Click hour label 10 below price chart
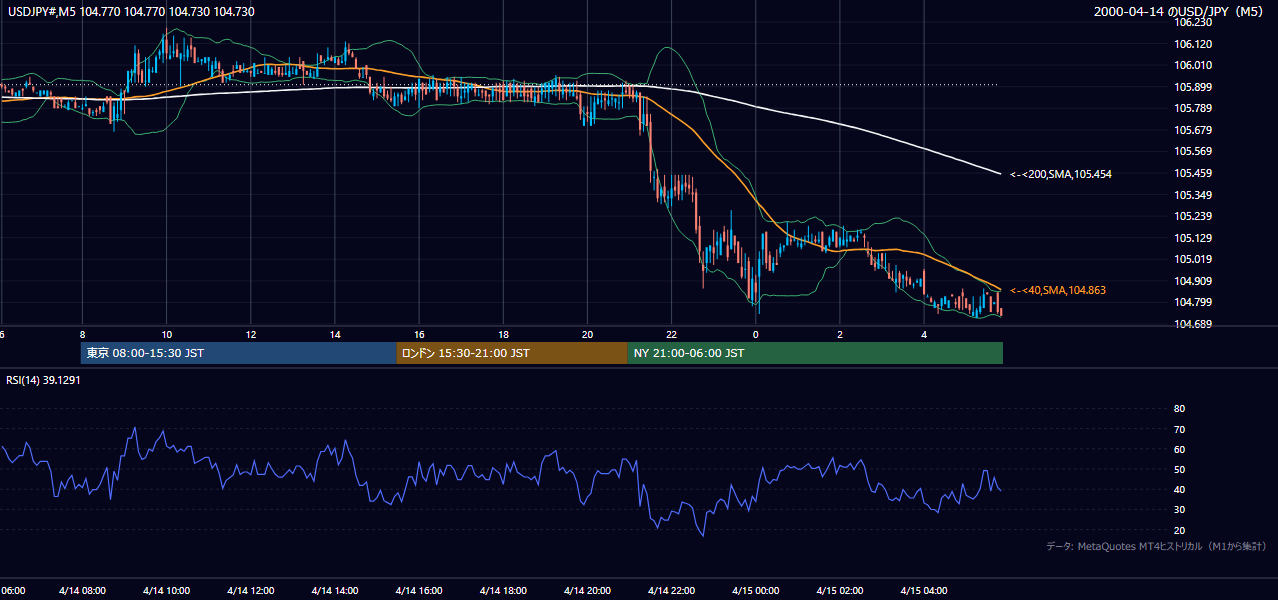This screenshot has width=1278, height=600. click(x=166, y=334)
